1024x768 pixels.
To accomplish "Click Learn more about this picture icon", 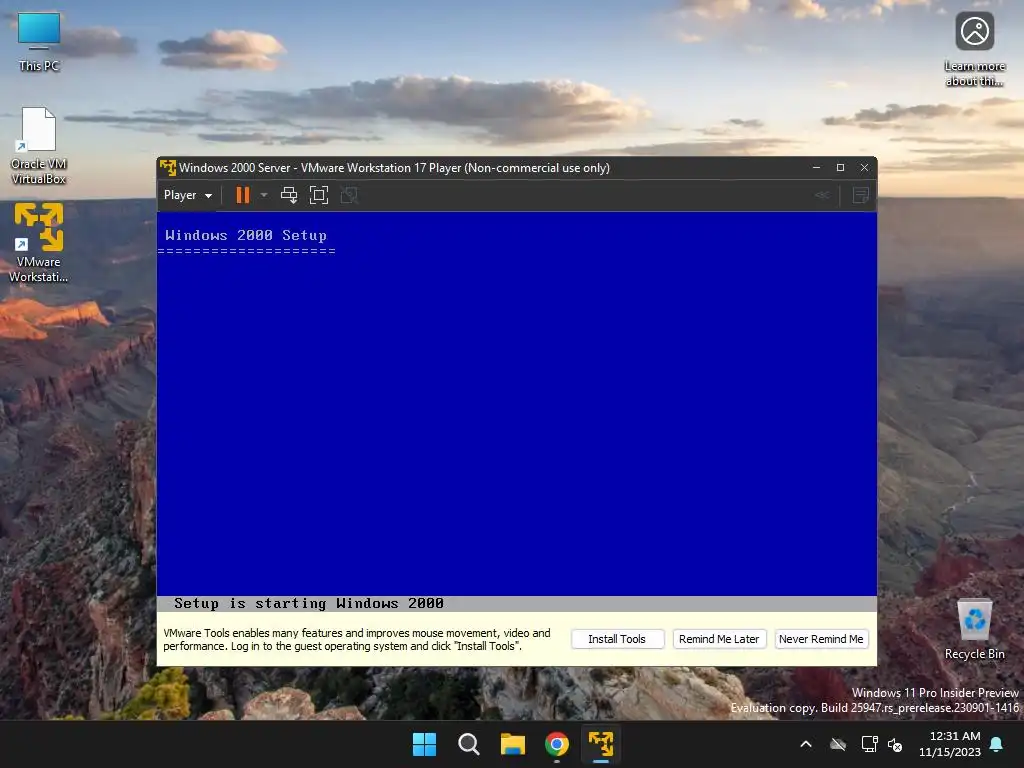I will point(974,50).
